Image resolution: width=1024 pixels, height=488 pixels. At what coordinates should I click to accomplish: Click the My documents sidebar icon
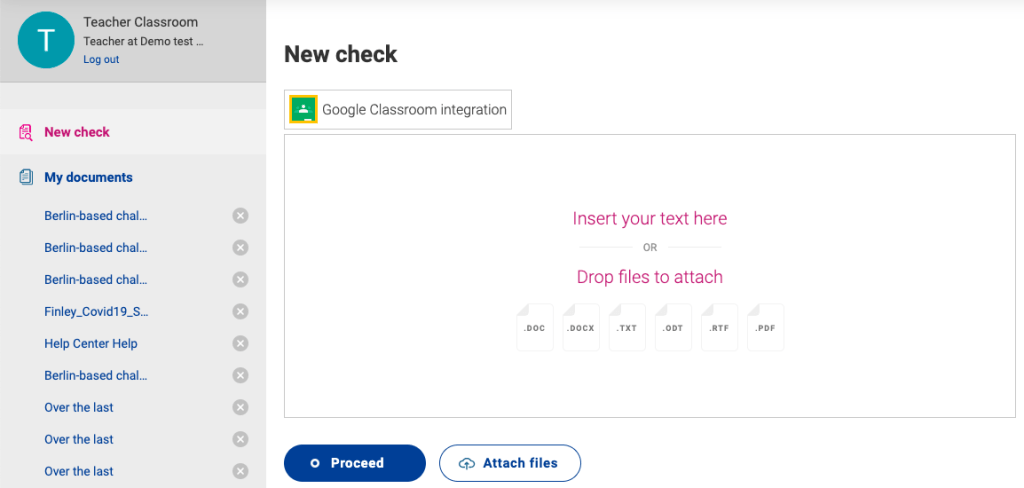tap(25, 177)
